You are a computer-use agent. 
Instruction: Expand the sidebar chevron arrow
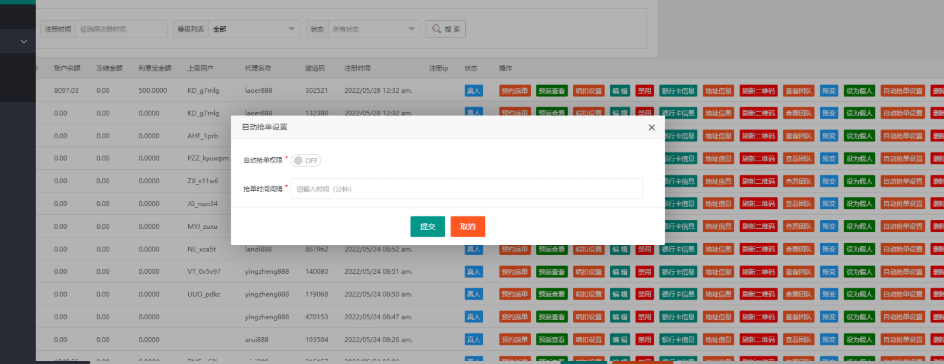pyautogui.click(x=24, y=42)
